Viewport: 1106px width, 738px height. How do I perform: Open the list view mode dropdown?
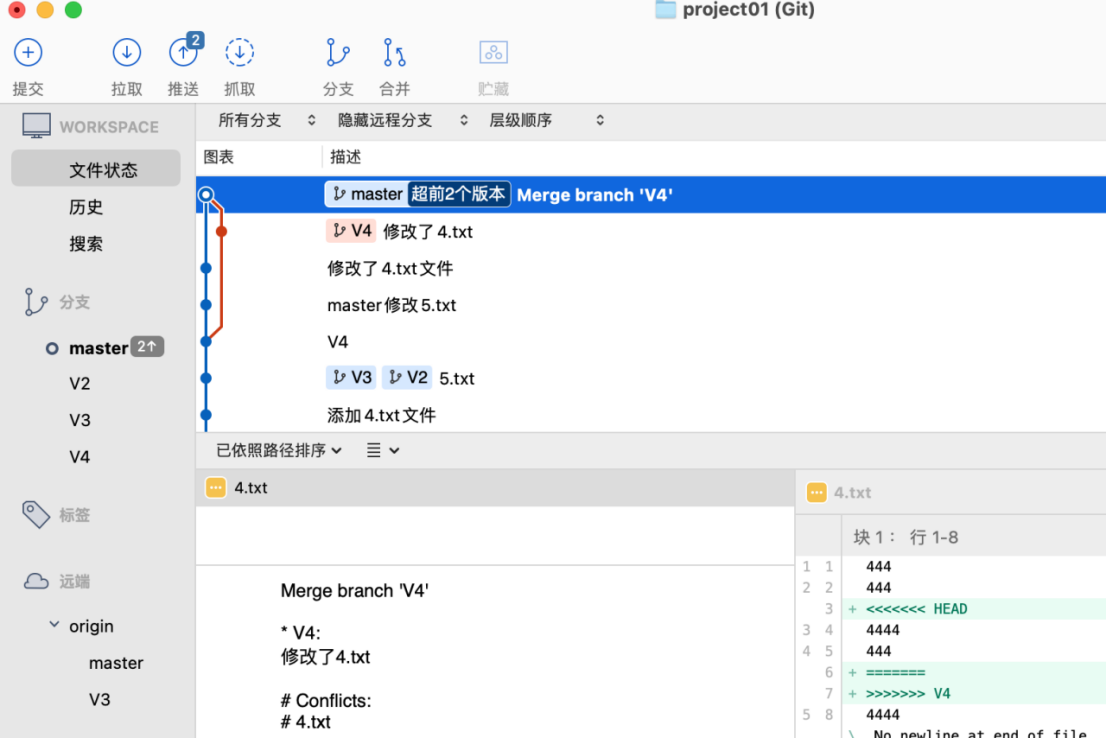(383, 450)
